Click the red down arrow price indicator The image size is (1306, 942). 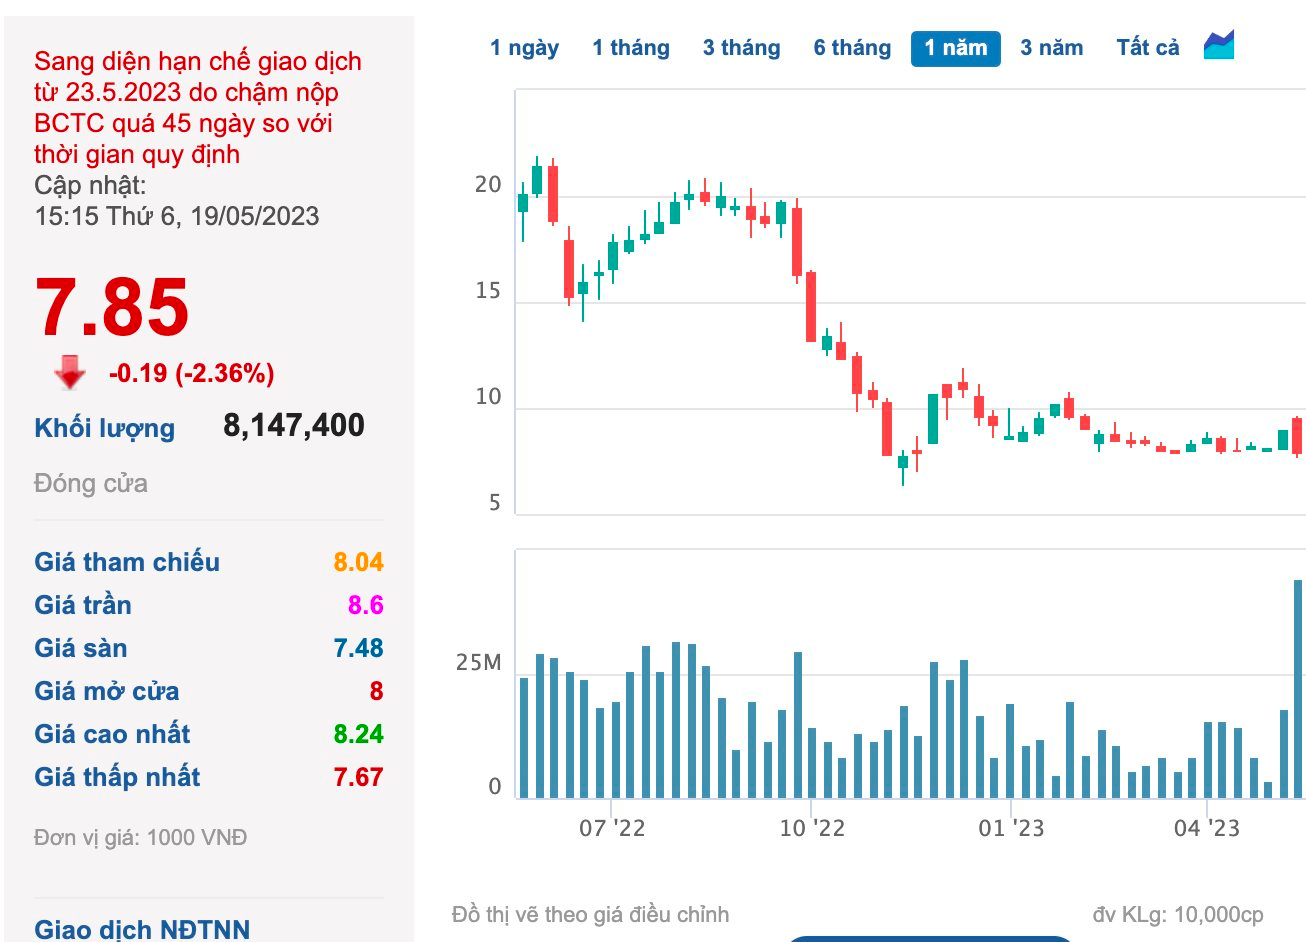[x=70, y=372]
